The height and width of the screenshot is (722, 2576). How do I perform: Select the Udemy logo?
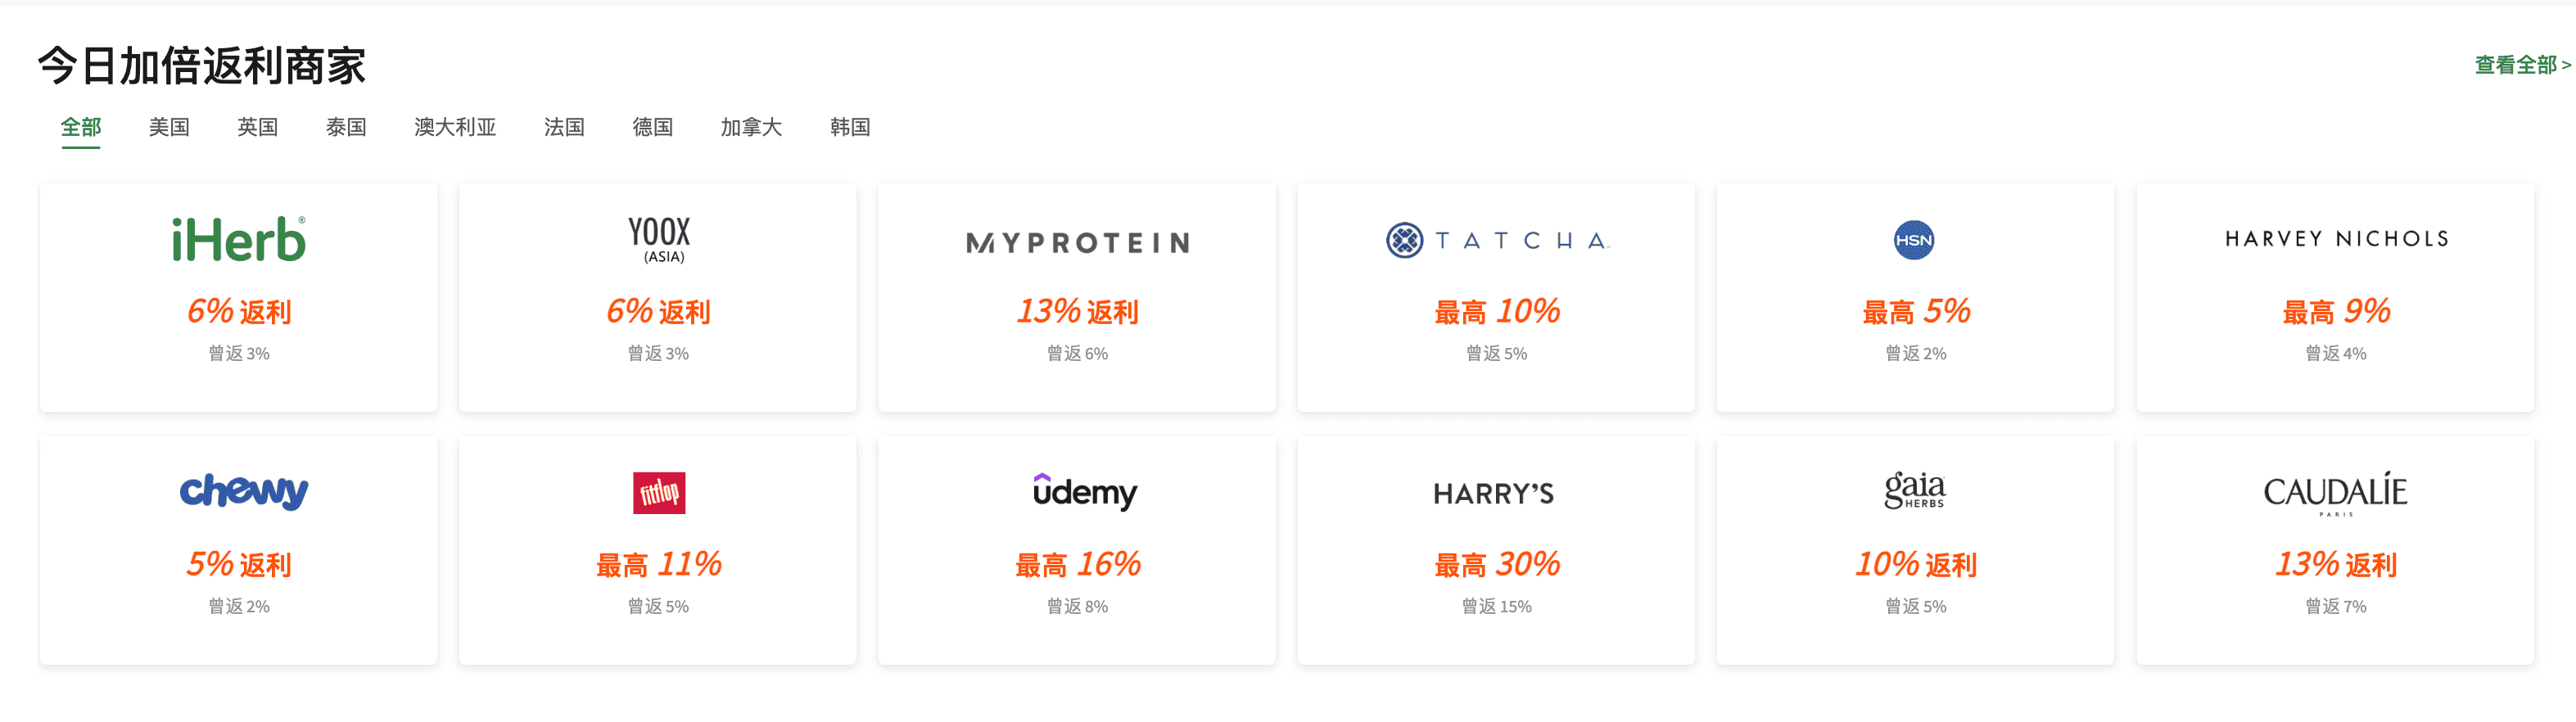(x=1084, y=492)
